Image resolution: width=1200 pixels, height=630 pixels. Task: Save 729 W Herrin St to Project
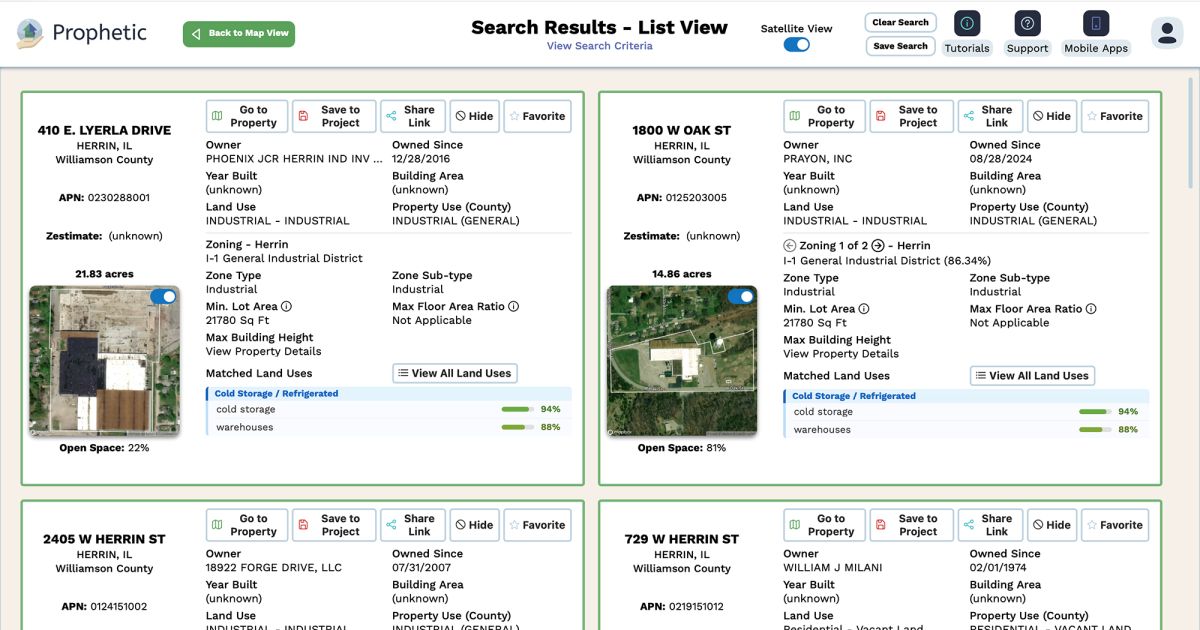[911, 525]
